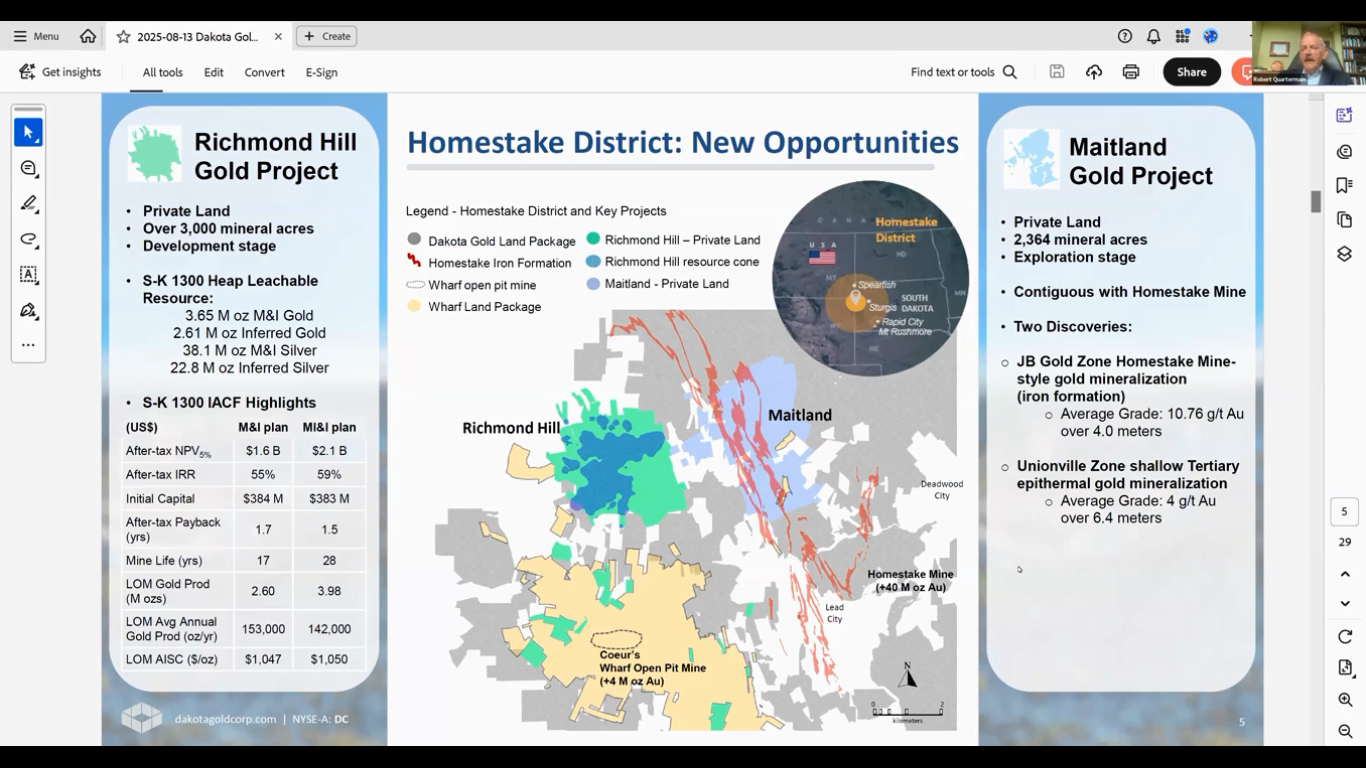Select the add text box tool

(x=28, y=275)
